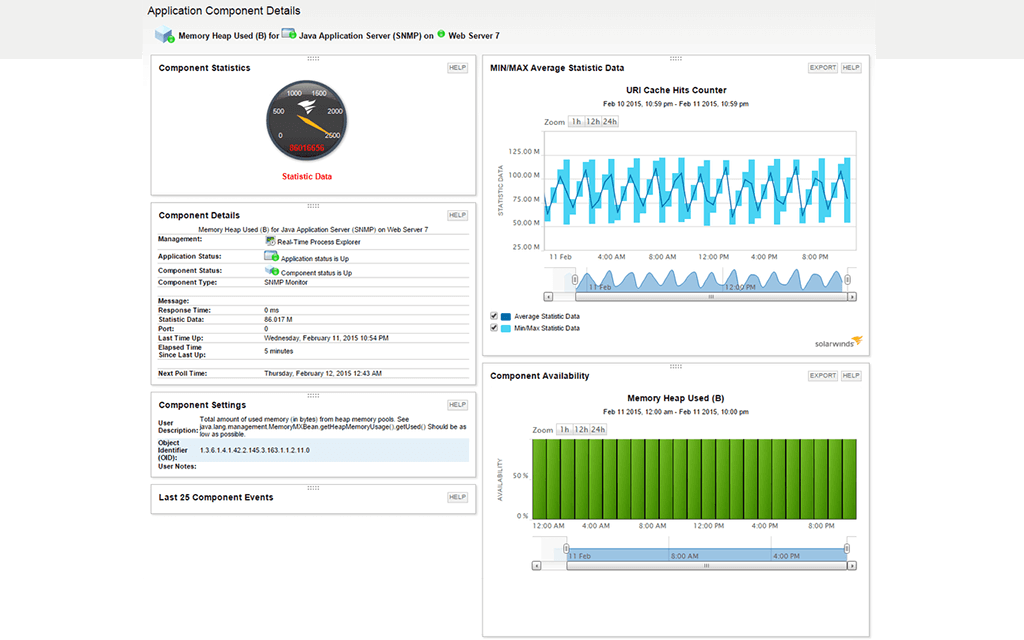The height and width of the screenshot is (640, 1024).
Task: Click the Java Application Server status icon
Action: pyautogui.click(x=286, y=34)
